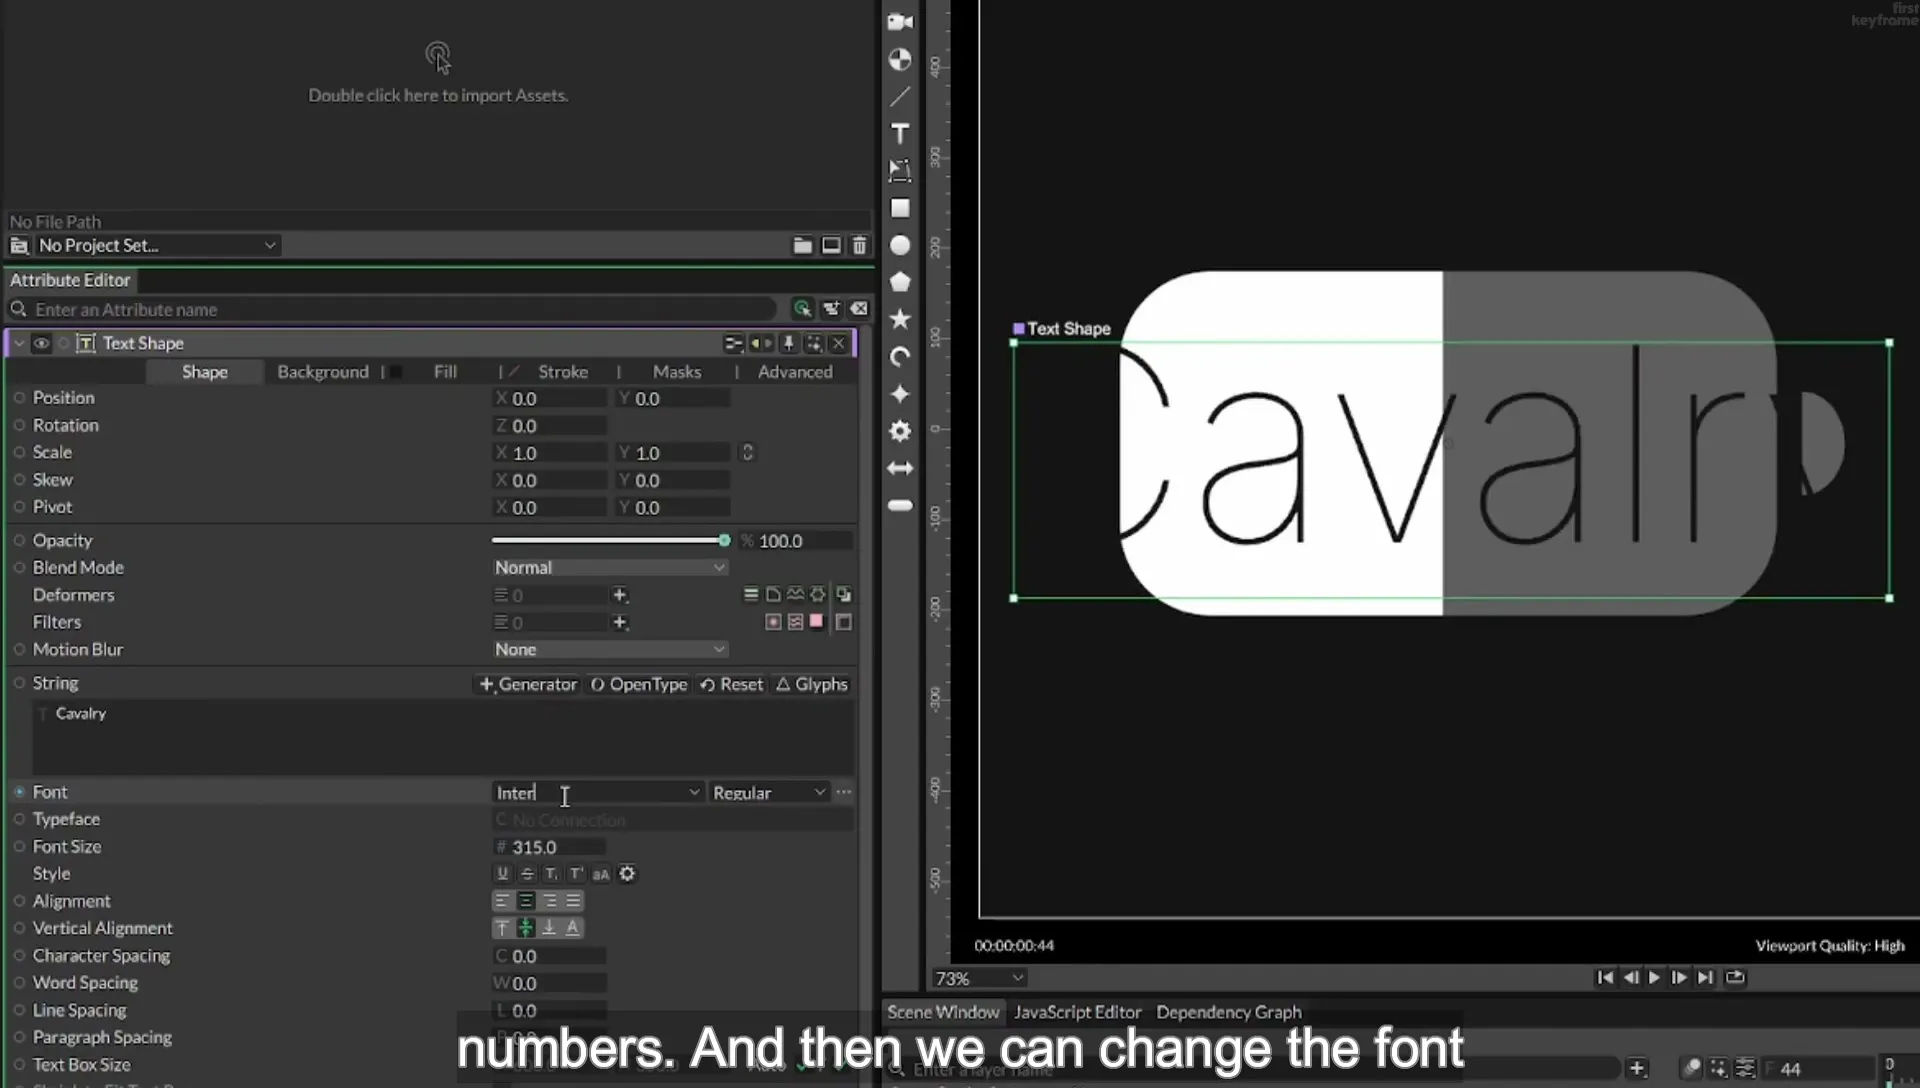Open the Blend Mode Normal dropdown
1920x1088 pixels.
609,567
